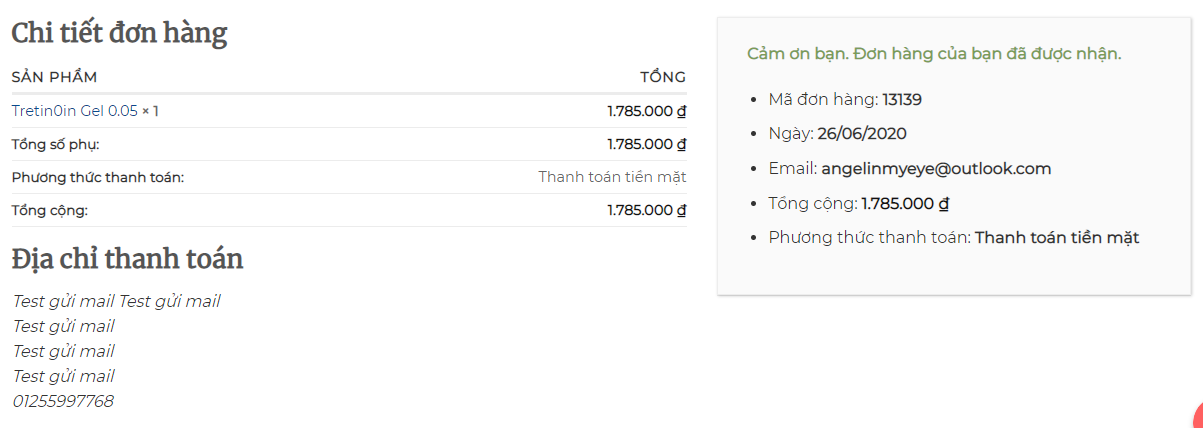This screenshot has height=428, width=1203.
Task: Click the 'Tổng cộng:' label in the order table
Action: pyautogui.click(x=50, y=210)
